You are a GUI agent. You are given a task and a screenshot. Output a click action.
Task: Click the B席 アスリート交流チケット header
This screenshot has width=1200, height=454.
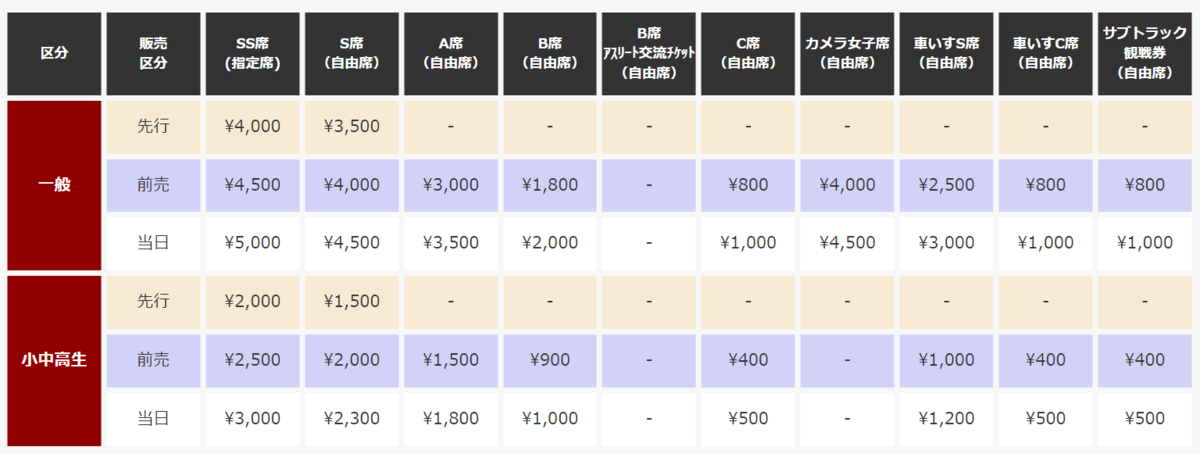(648, 53)
